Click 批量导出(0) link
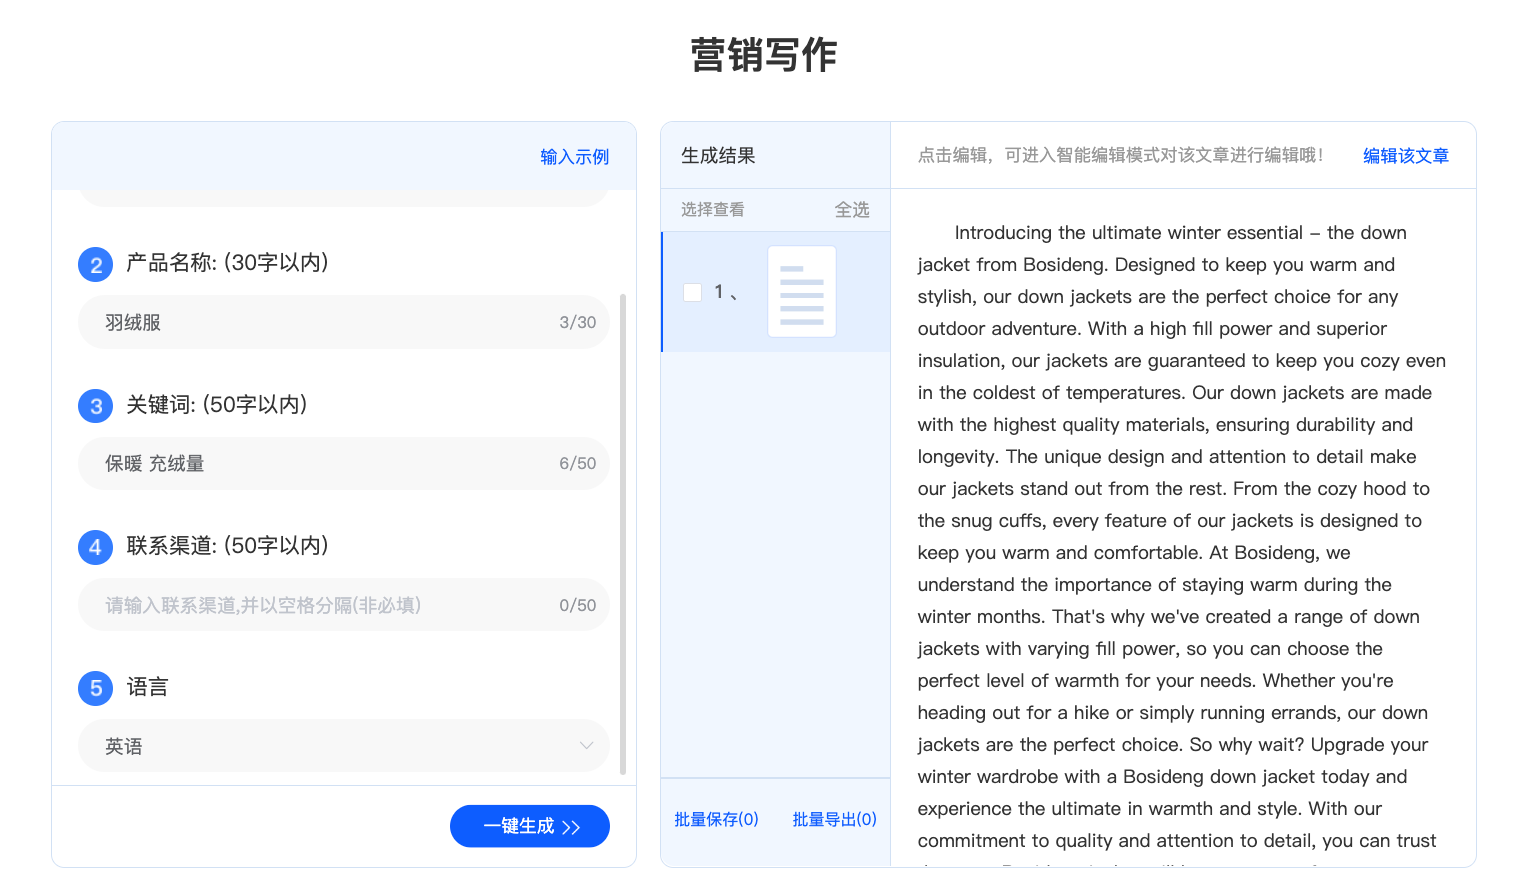Viewport: 1518px width, 892px height. pos(834,819)
